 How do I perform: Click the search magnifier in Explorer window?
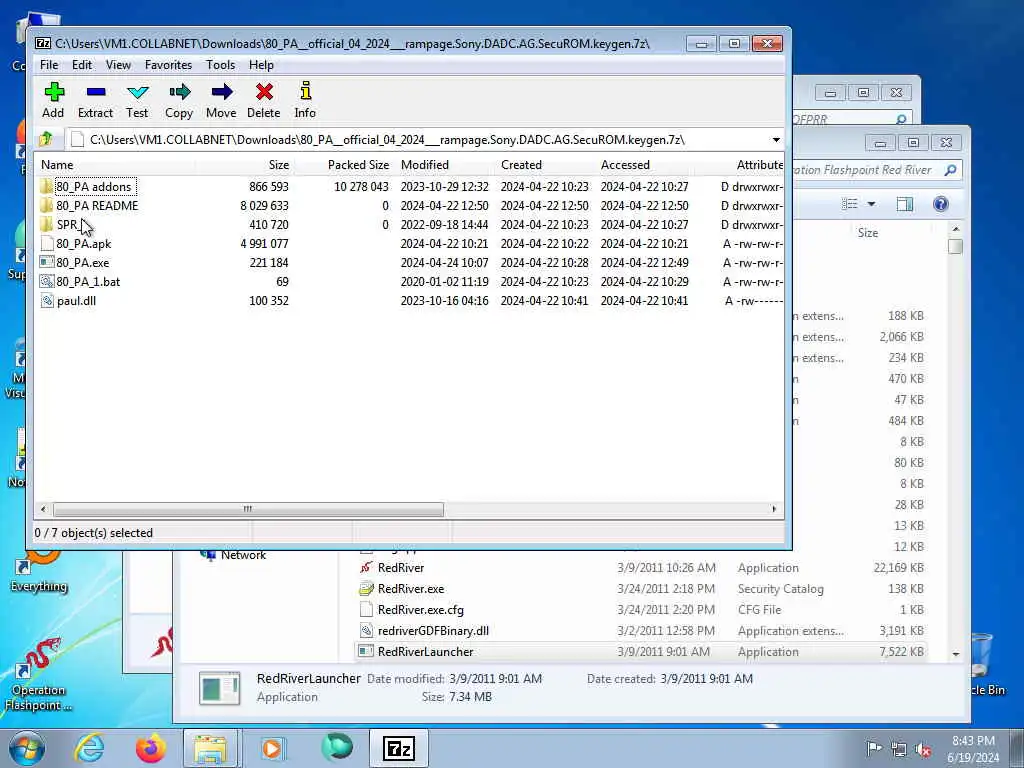point(950,170)
